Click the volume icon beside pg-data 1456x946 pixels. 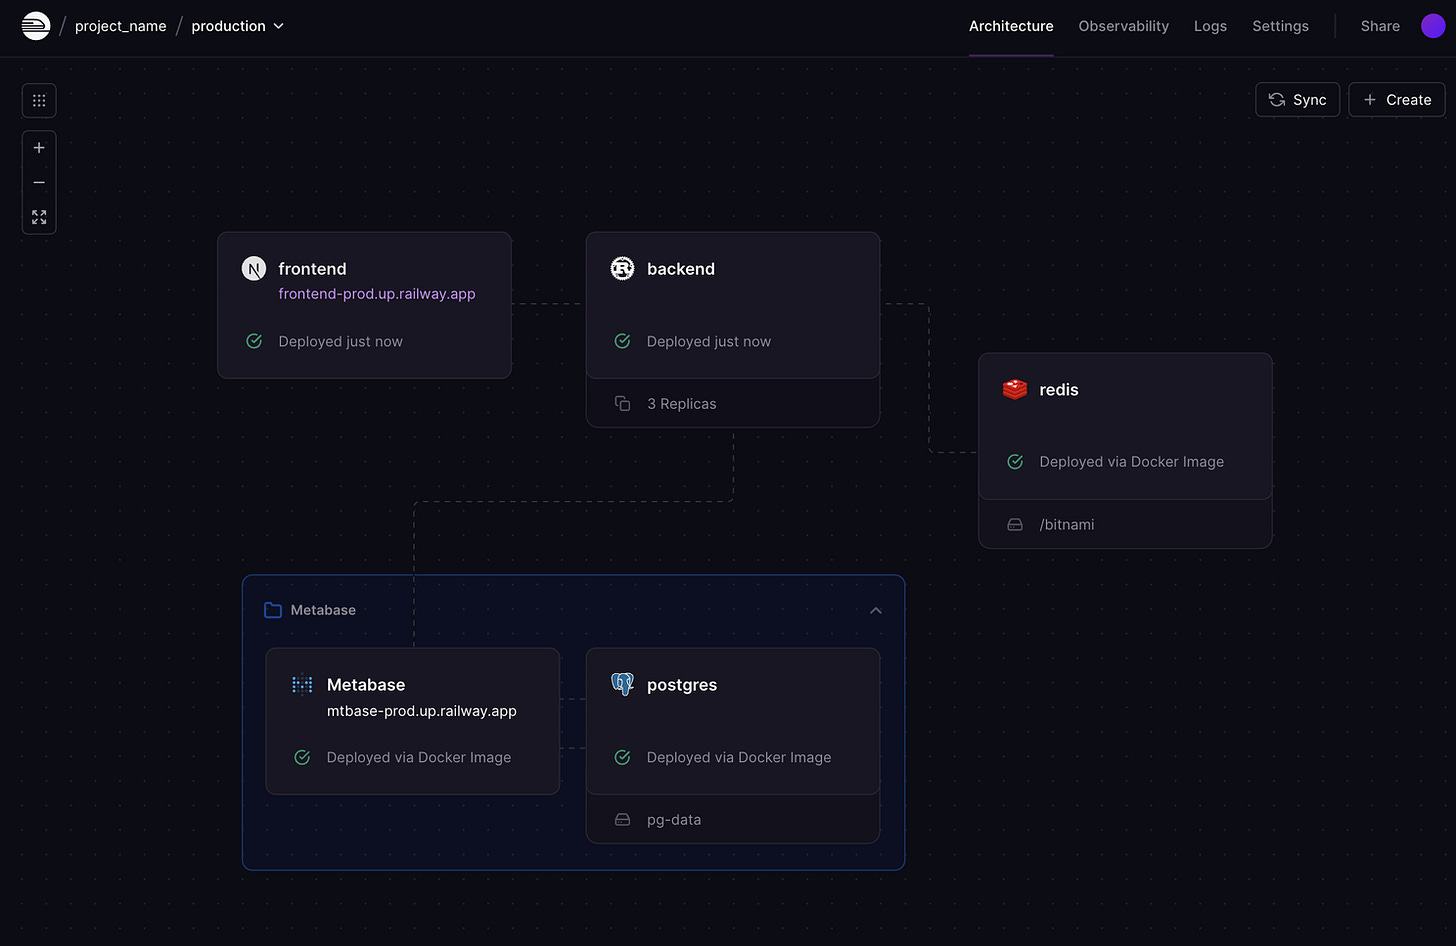coord(622,820)
